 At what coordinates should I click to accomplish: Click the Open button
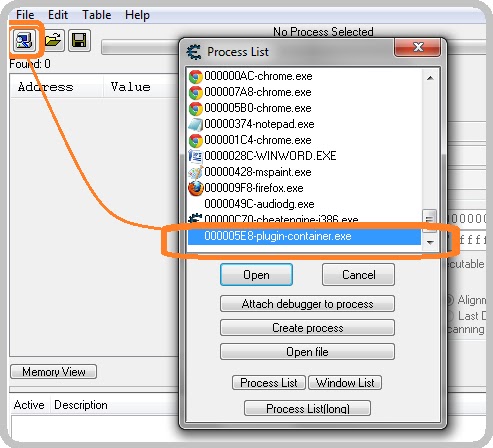(x=256, y=275)
